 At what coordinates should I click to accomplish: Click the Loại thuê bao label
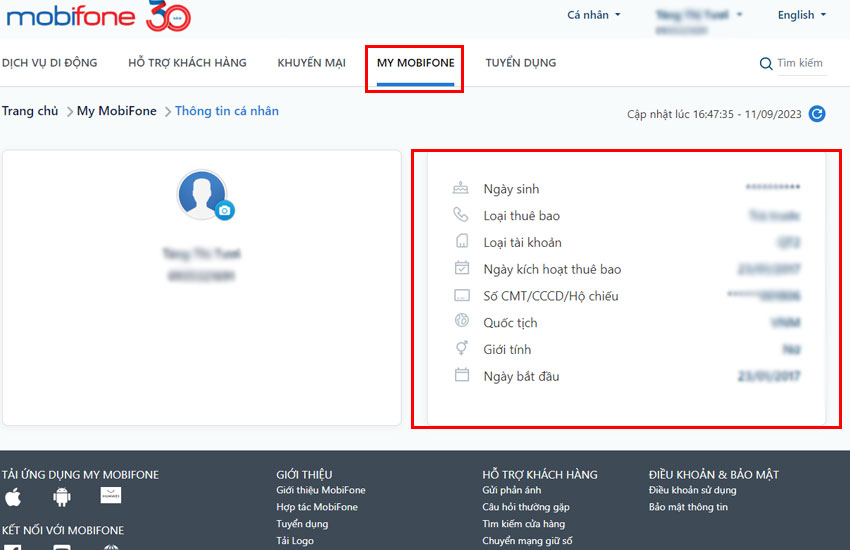click(521, 216)
